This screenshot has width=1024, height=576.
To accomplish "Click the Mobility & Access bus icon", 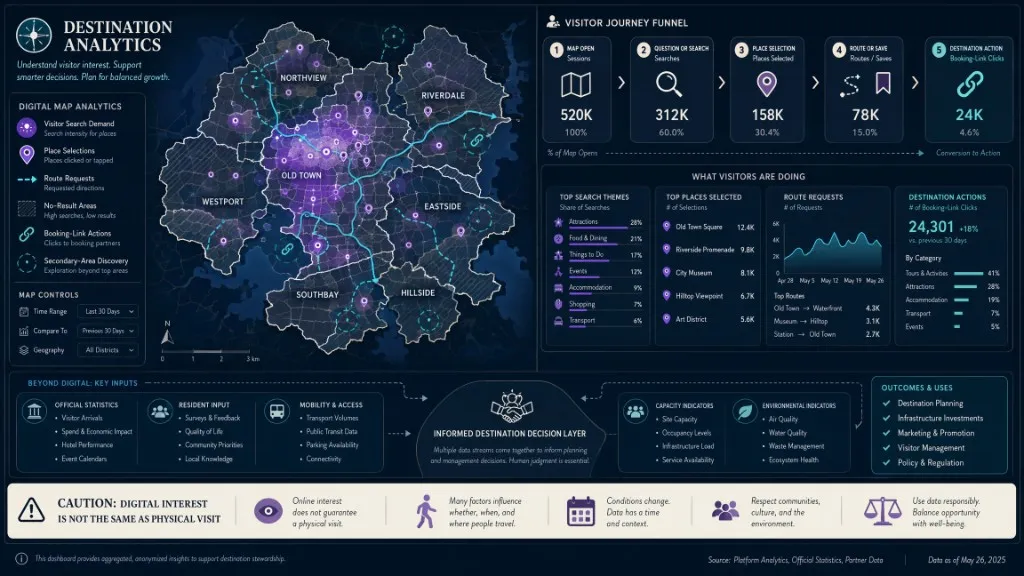I will point(277,412).
